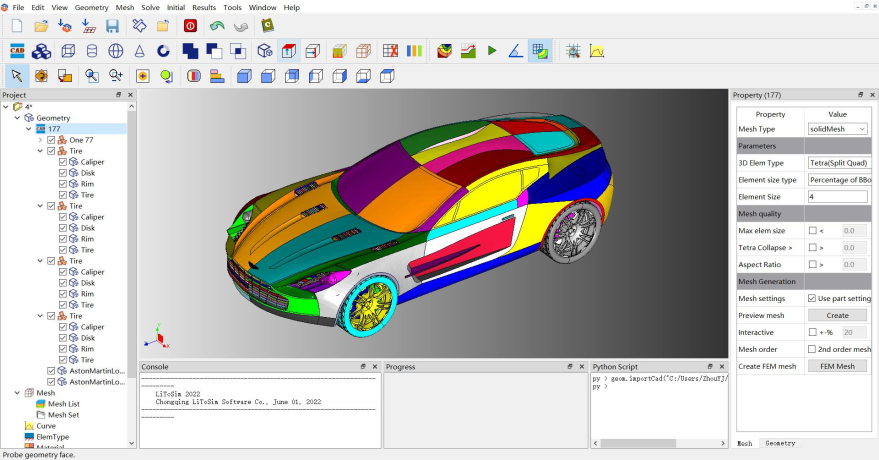Viewport: 879px width, 460px height.
Task: Close the Progress panel
Action: [582, 366]
